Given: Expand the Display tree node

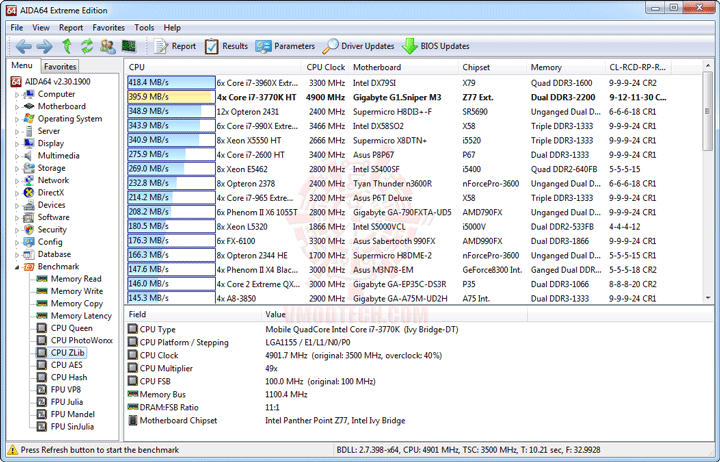Looking at the screenshot, I should [x=17, y=144].
